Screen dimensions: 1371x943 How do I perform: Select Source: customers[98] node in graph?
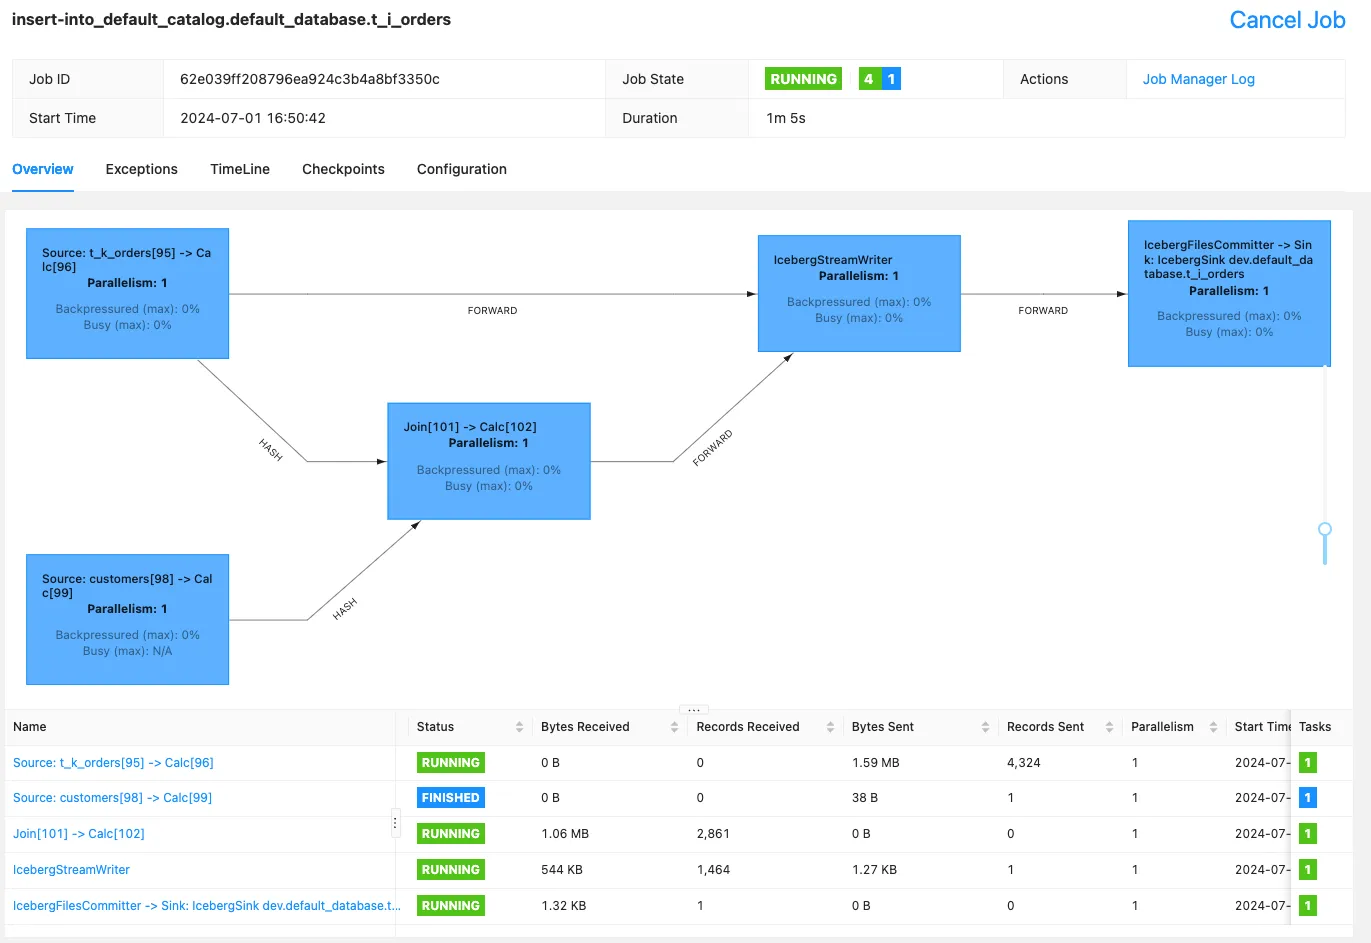(x=127, y=619)
